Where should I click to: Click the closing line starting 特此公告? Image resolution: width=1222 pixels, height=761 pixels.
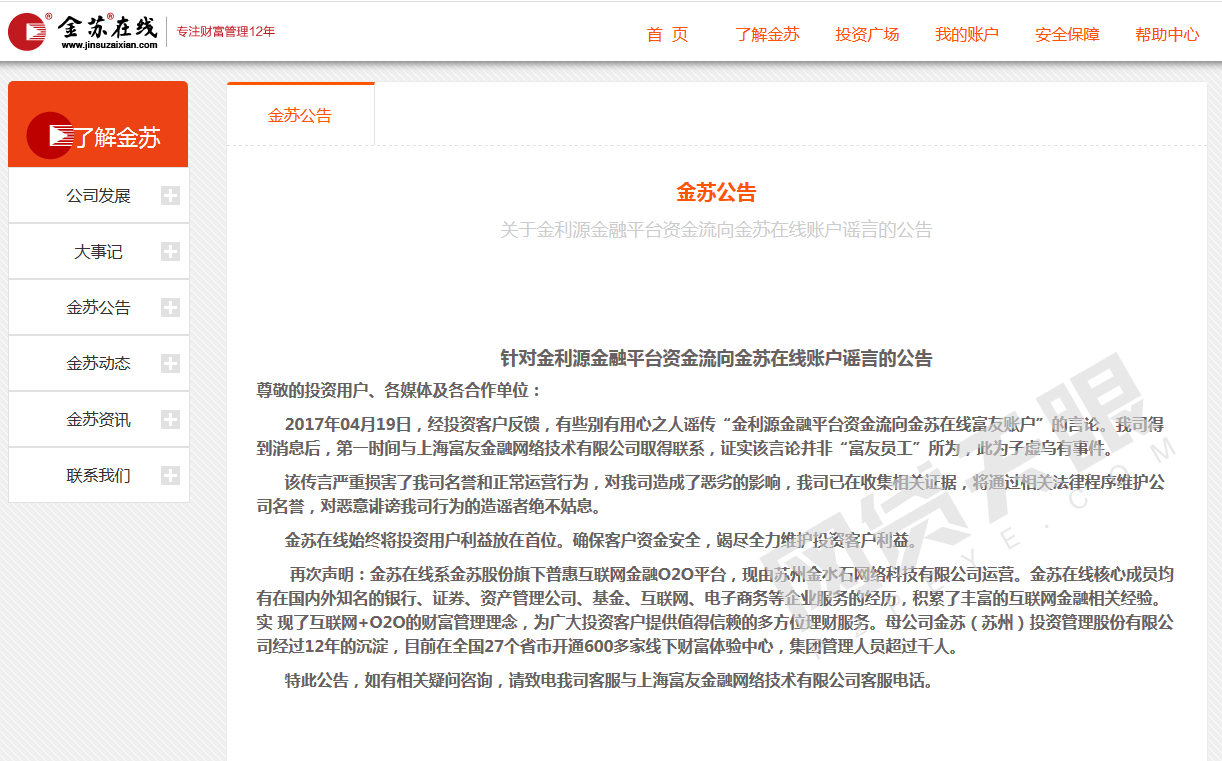[609, 680]
